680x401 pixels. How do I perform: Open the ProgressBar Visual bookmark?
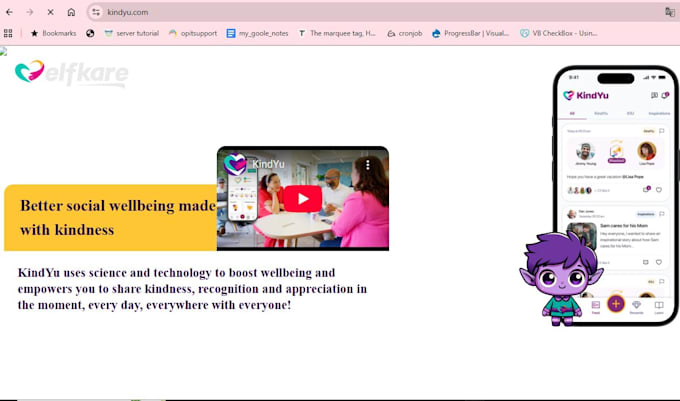471,33
